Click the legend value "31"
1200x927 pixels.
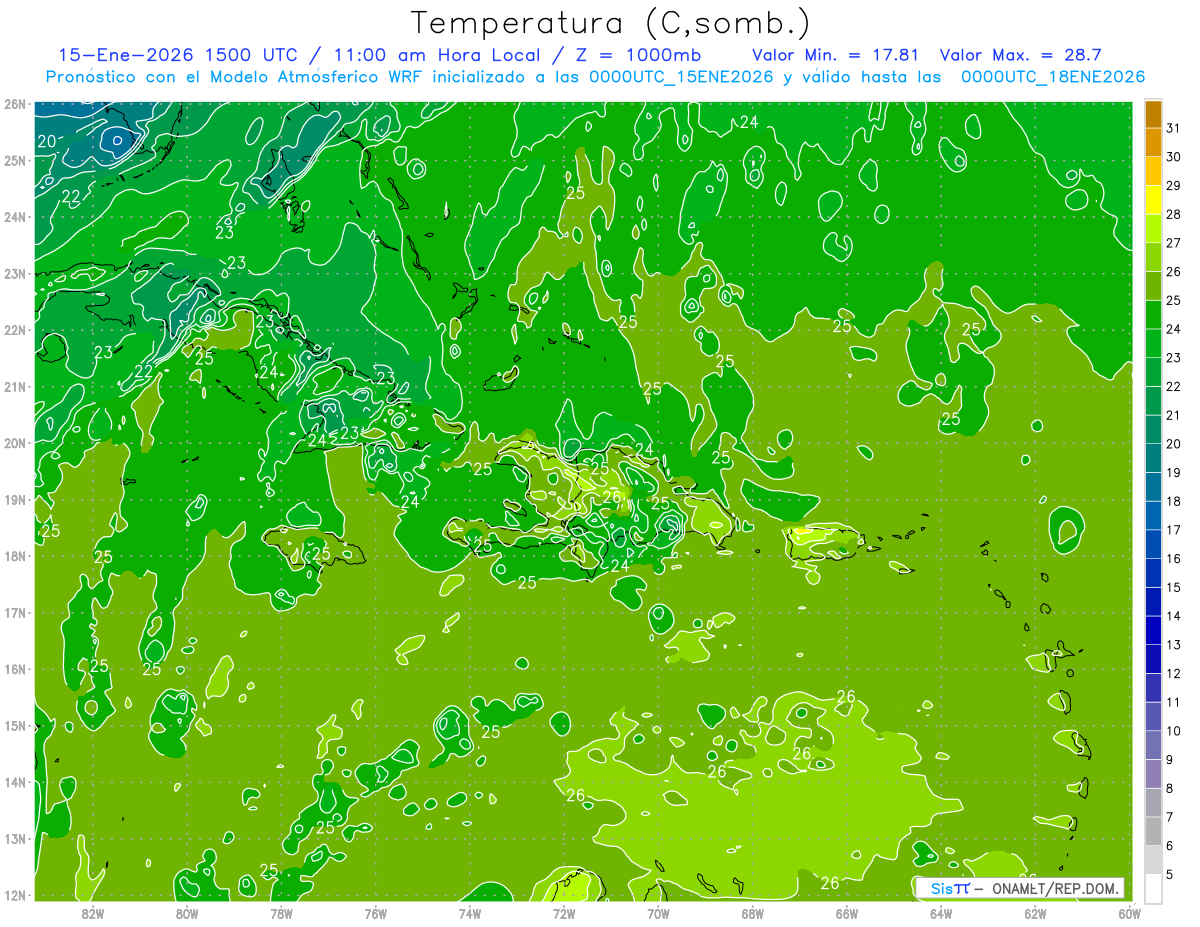click(1173, 128)
